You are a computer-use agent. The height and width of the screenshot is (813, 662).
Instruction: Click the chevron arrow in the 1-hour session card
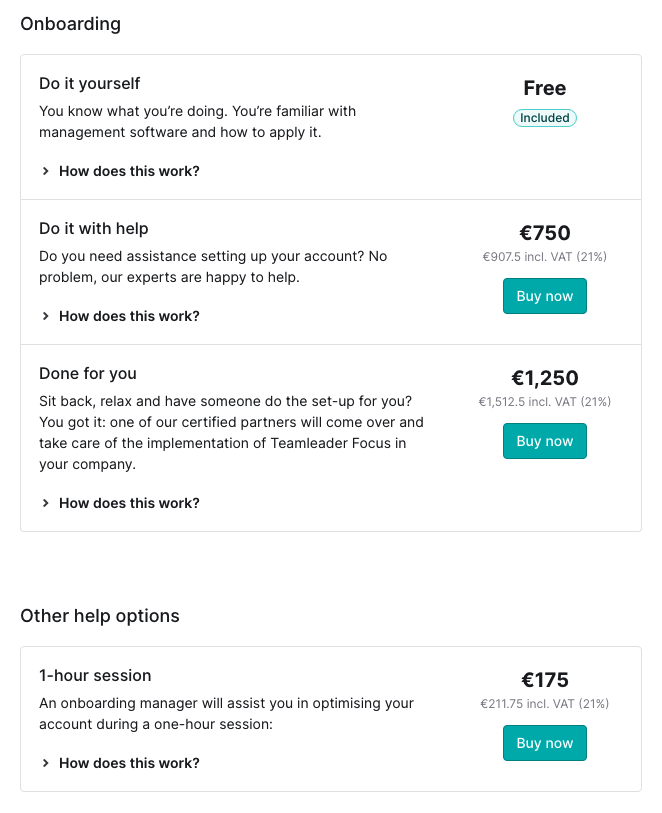pos(45,763)
